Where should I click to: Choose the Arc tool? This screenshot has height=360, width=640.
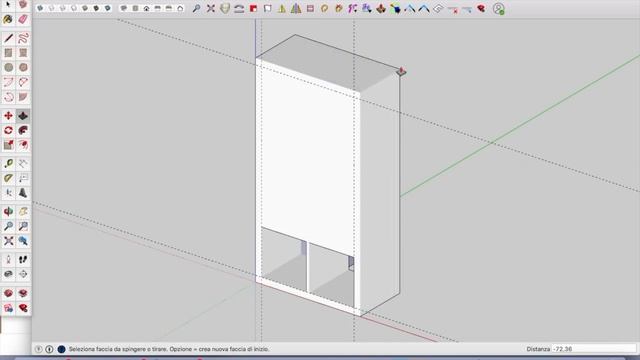coord(8,82)
